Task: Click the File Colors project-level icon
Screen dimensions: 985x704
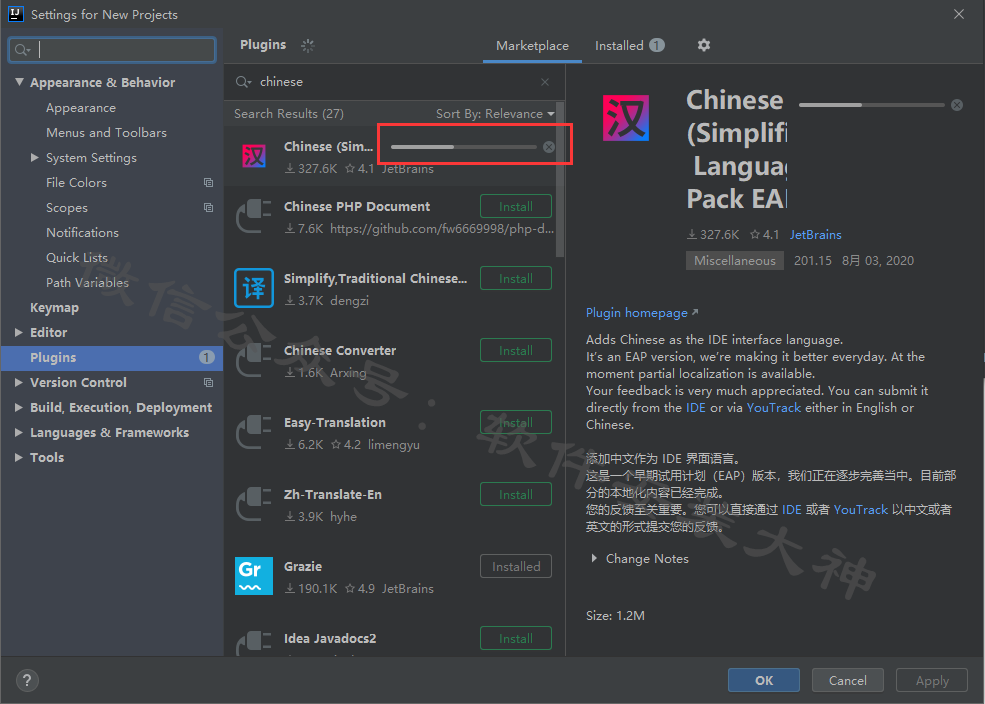Action: pyautogui.click(x=209, y=183)
